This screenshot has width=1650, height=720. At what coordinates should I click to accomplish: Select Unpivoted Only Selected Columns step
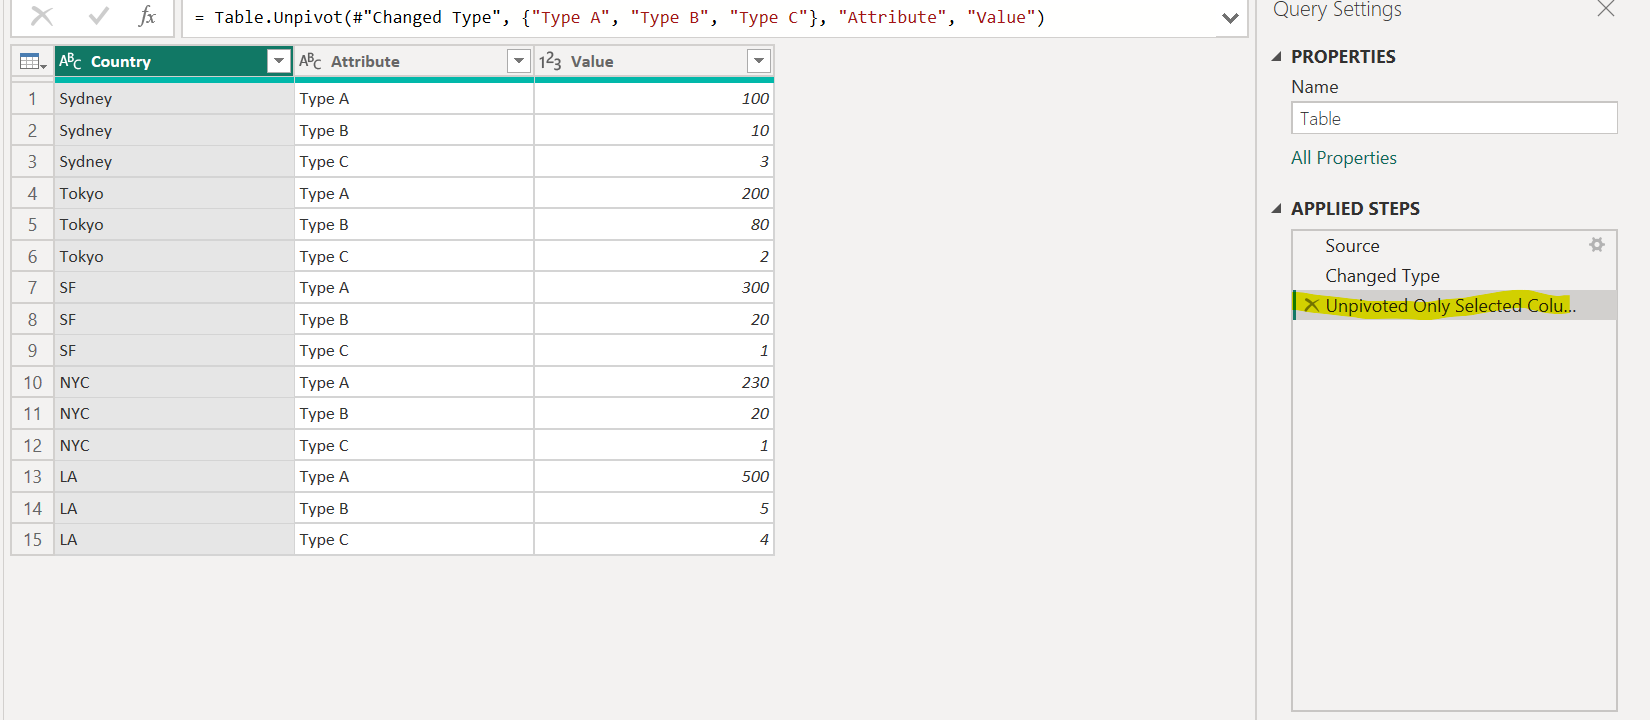pyautogui.click(x=1454, y=306)
